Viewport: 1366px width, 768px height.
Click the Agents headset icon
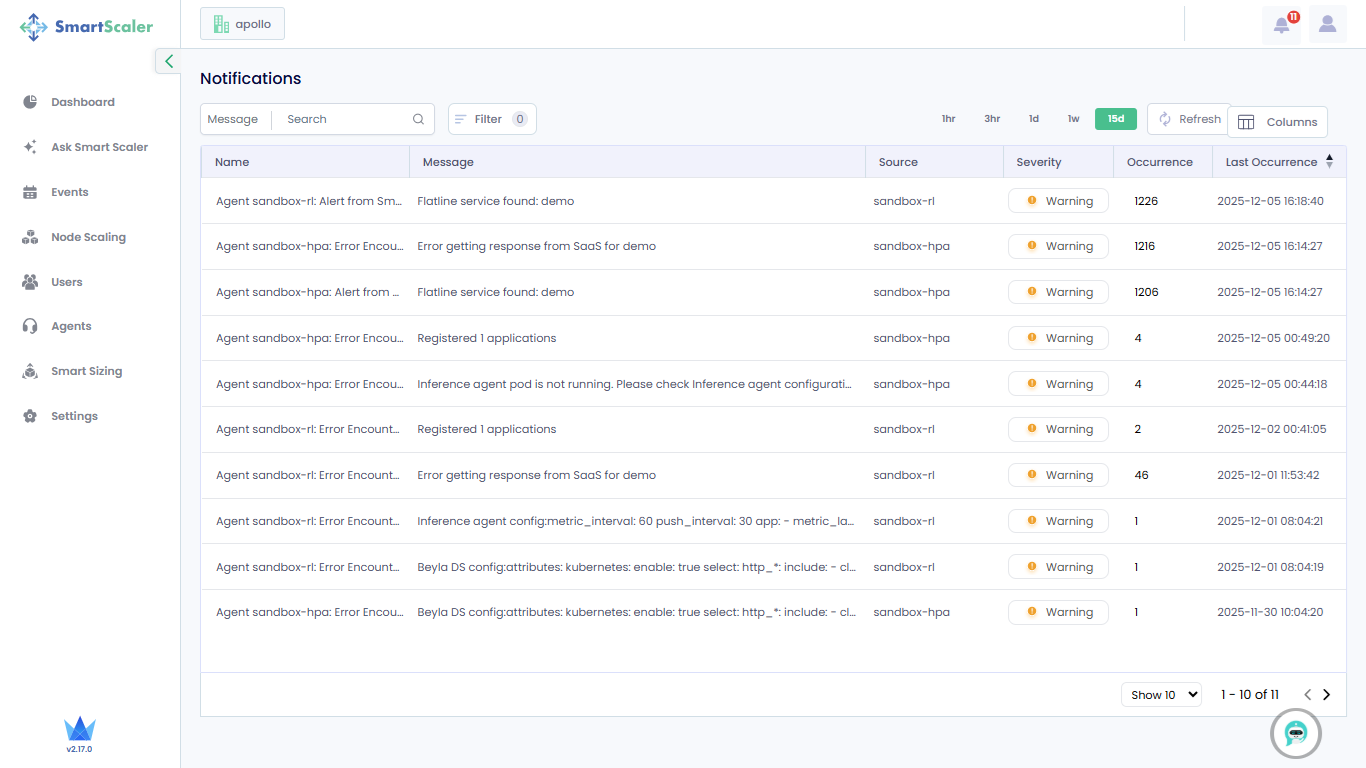pyautogui.click(x=30, y=326)
